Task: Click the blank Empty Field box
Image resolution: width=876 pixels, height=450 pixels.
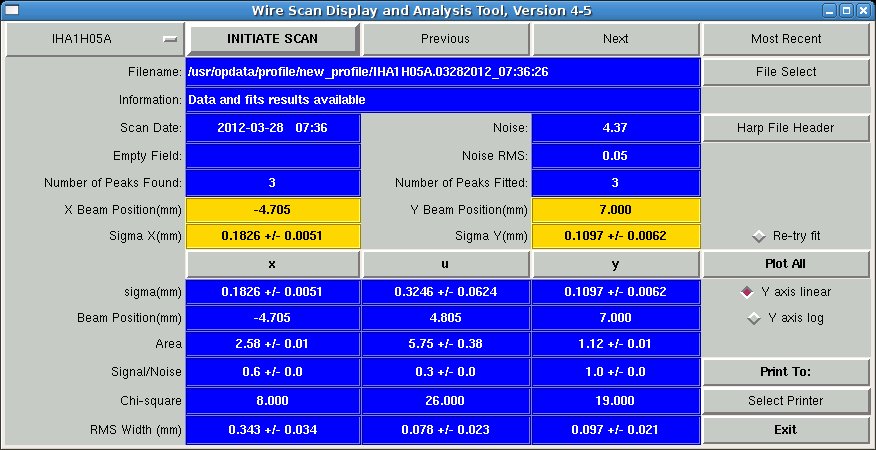Action: coord(273,156)
